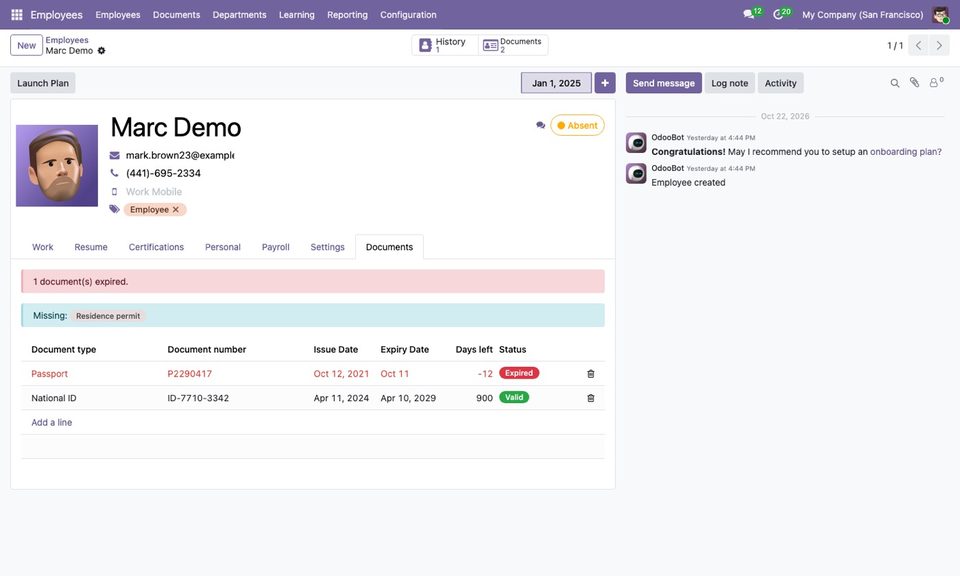
Task: Switch to the Payroll tab
Action: click(276, 247)
